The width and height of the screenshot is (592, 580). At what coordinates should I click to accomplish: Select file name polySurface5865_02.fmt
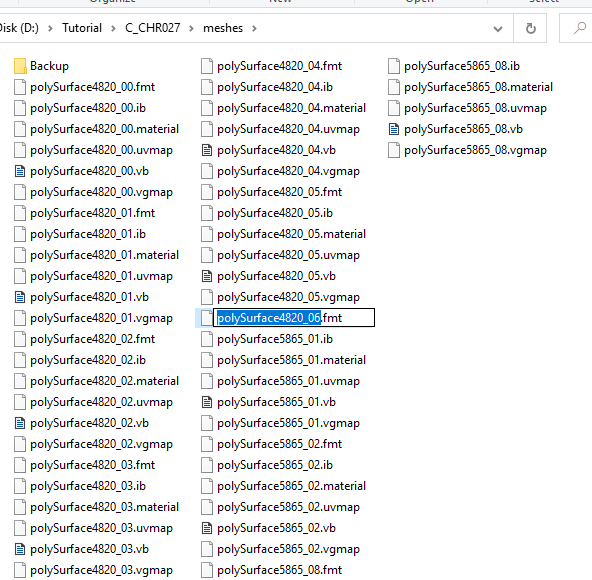(279, 444)
